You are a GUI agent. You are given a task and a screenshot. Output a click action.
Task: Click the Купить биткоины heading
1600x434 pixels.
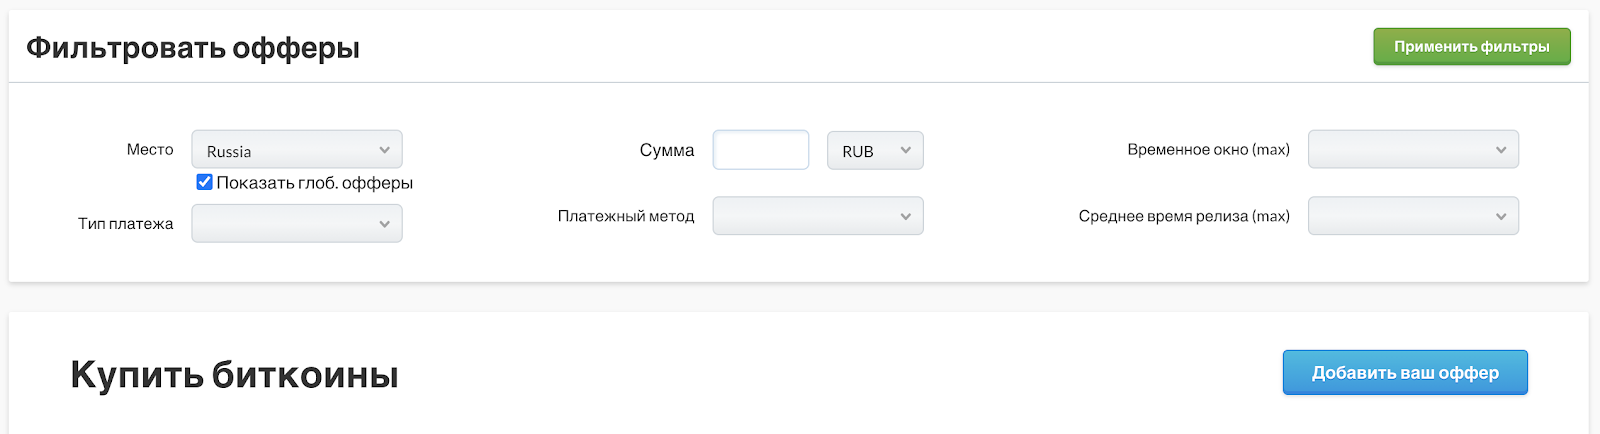[234, 375]
